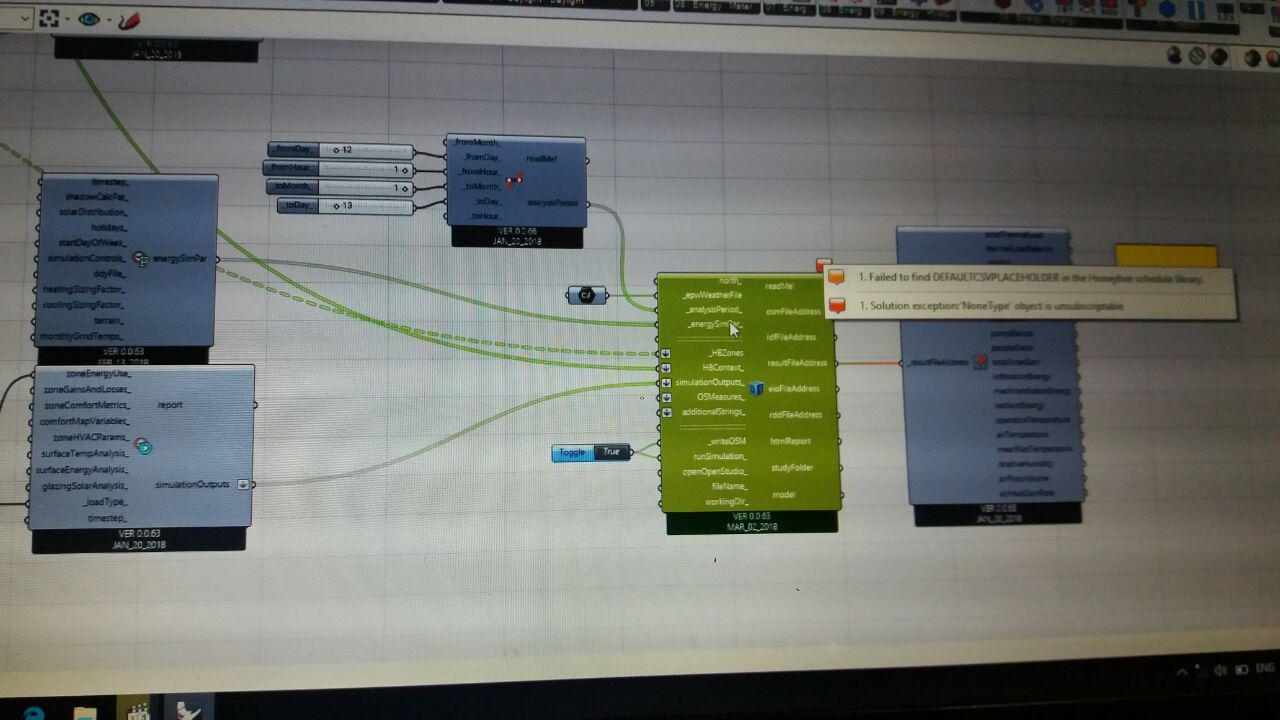The height and width of the screenshot is (720, 1280).
Task: Click the runSimulation_ input label
Action: point(719,456)
